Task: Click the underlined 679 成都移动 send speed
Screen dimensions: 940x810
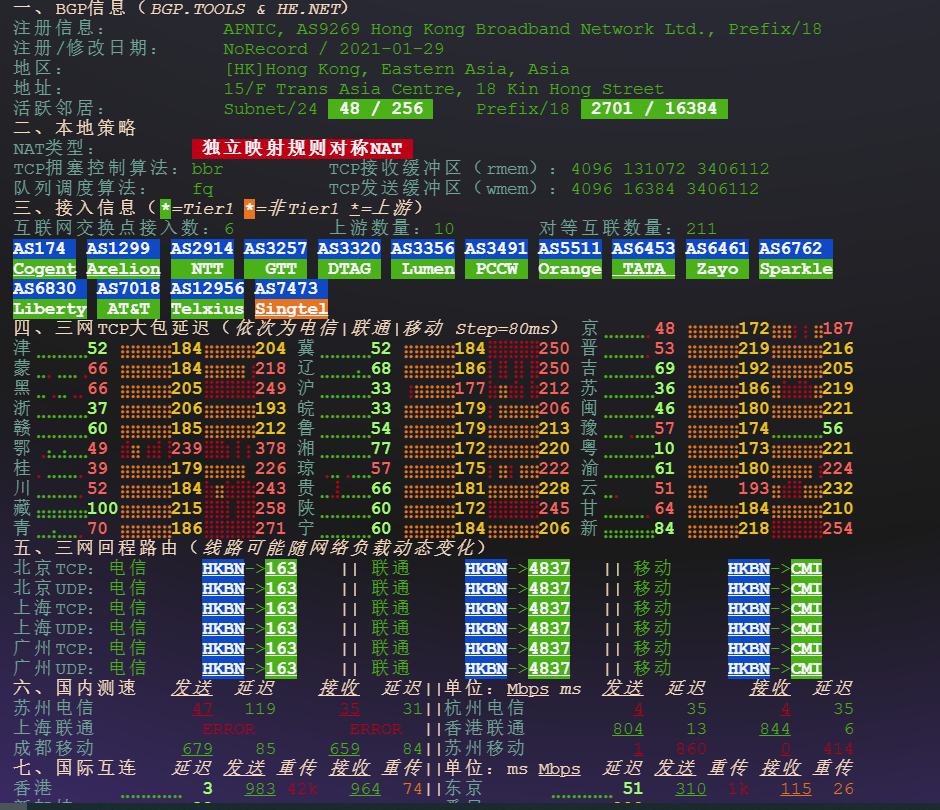Action: click(197, 749)
